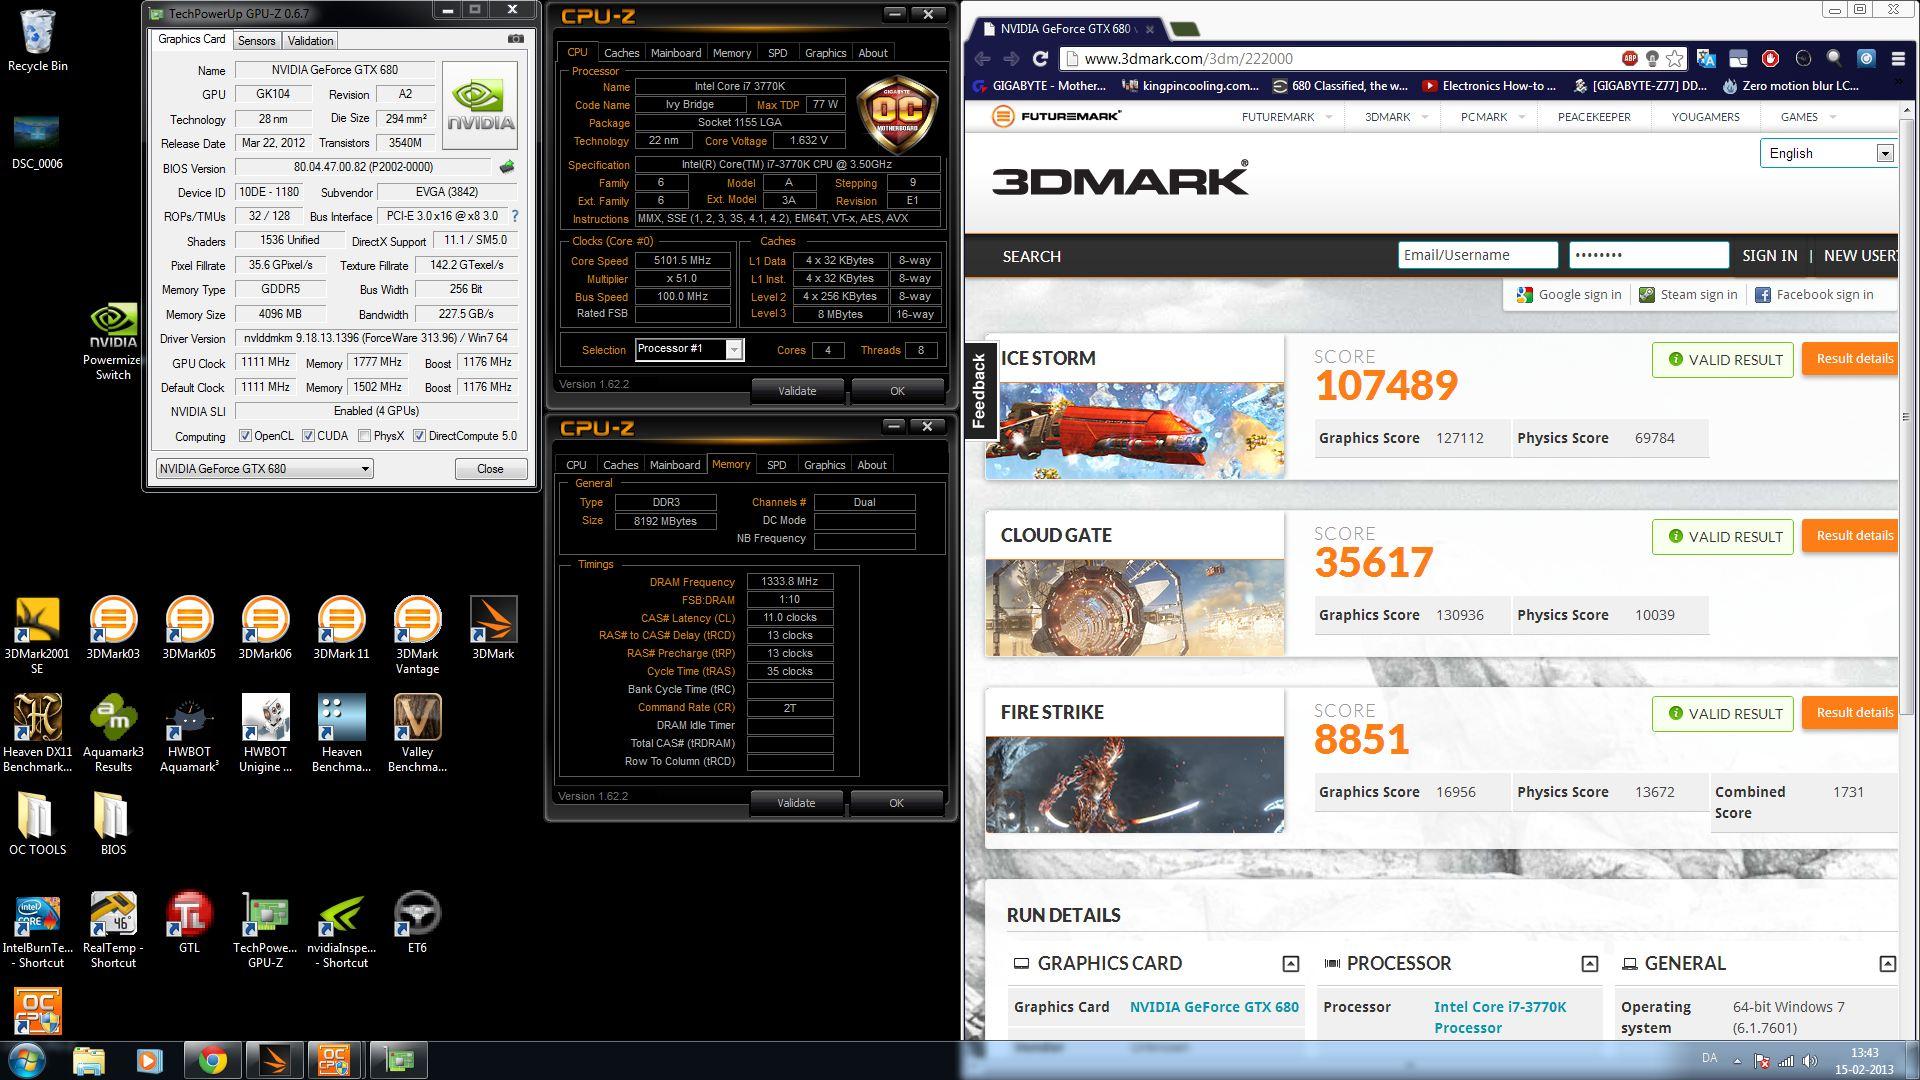
Task: Click Google sign in button
Action: (1569, 295)
